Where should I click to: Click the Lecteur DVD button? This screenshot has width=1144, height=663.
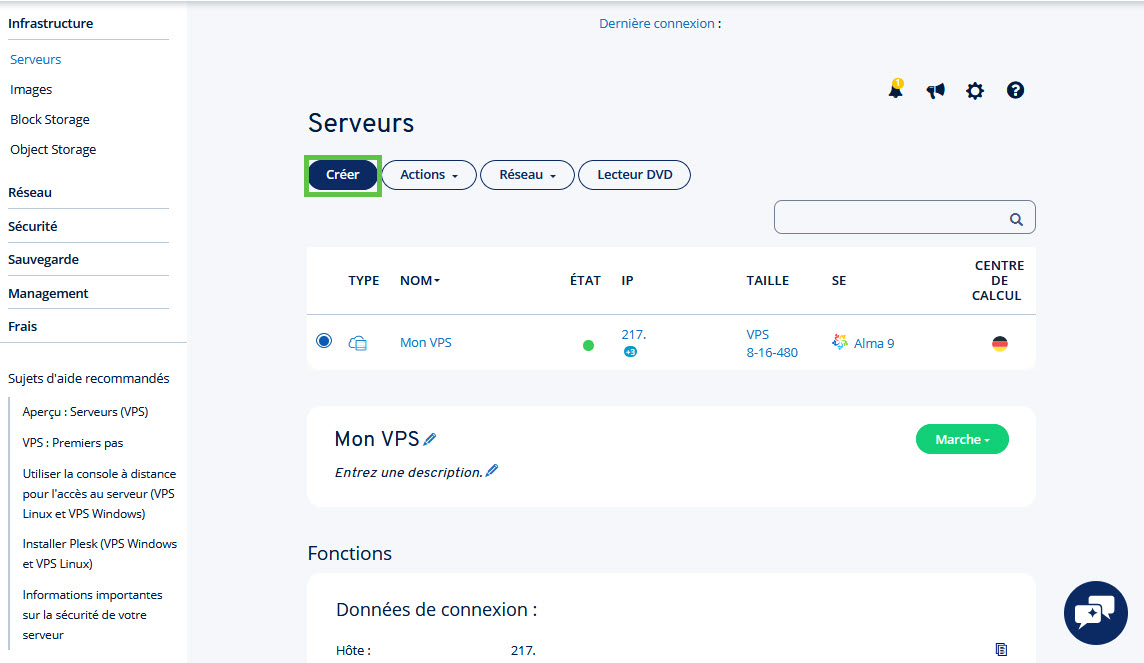[634, 175]
